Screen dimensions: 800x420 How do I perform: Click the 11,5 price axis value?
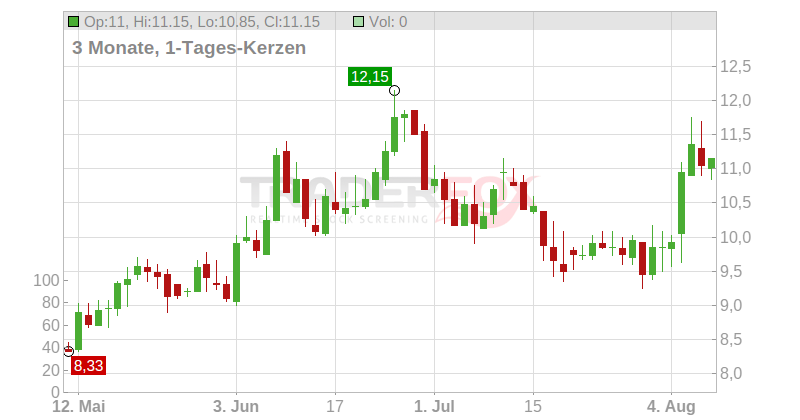pos(735,135)
